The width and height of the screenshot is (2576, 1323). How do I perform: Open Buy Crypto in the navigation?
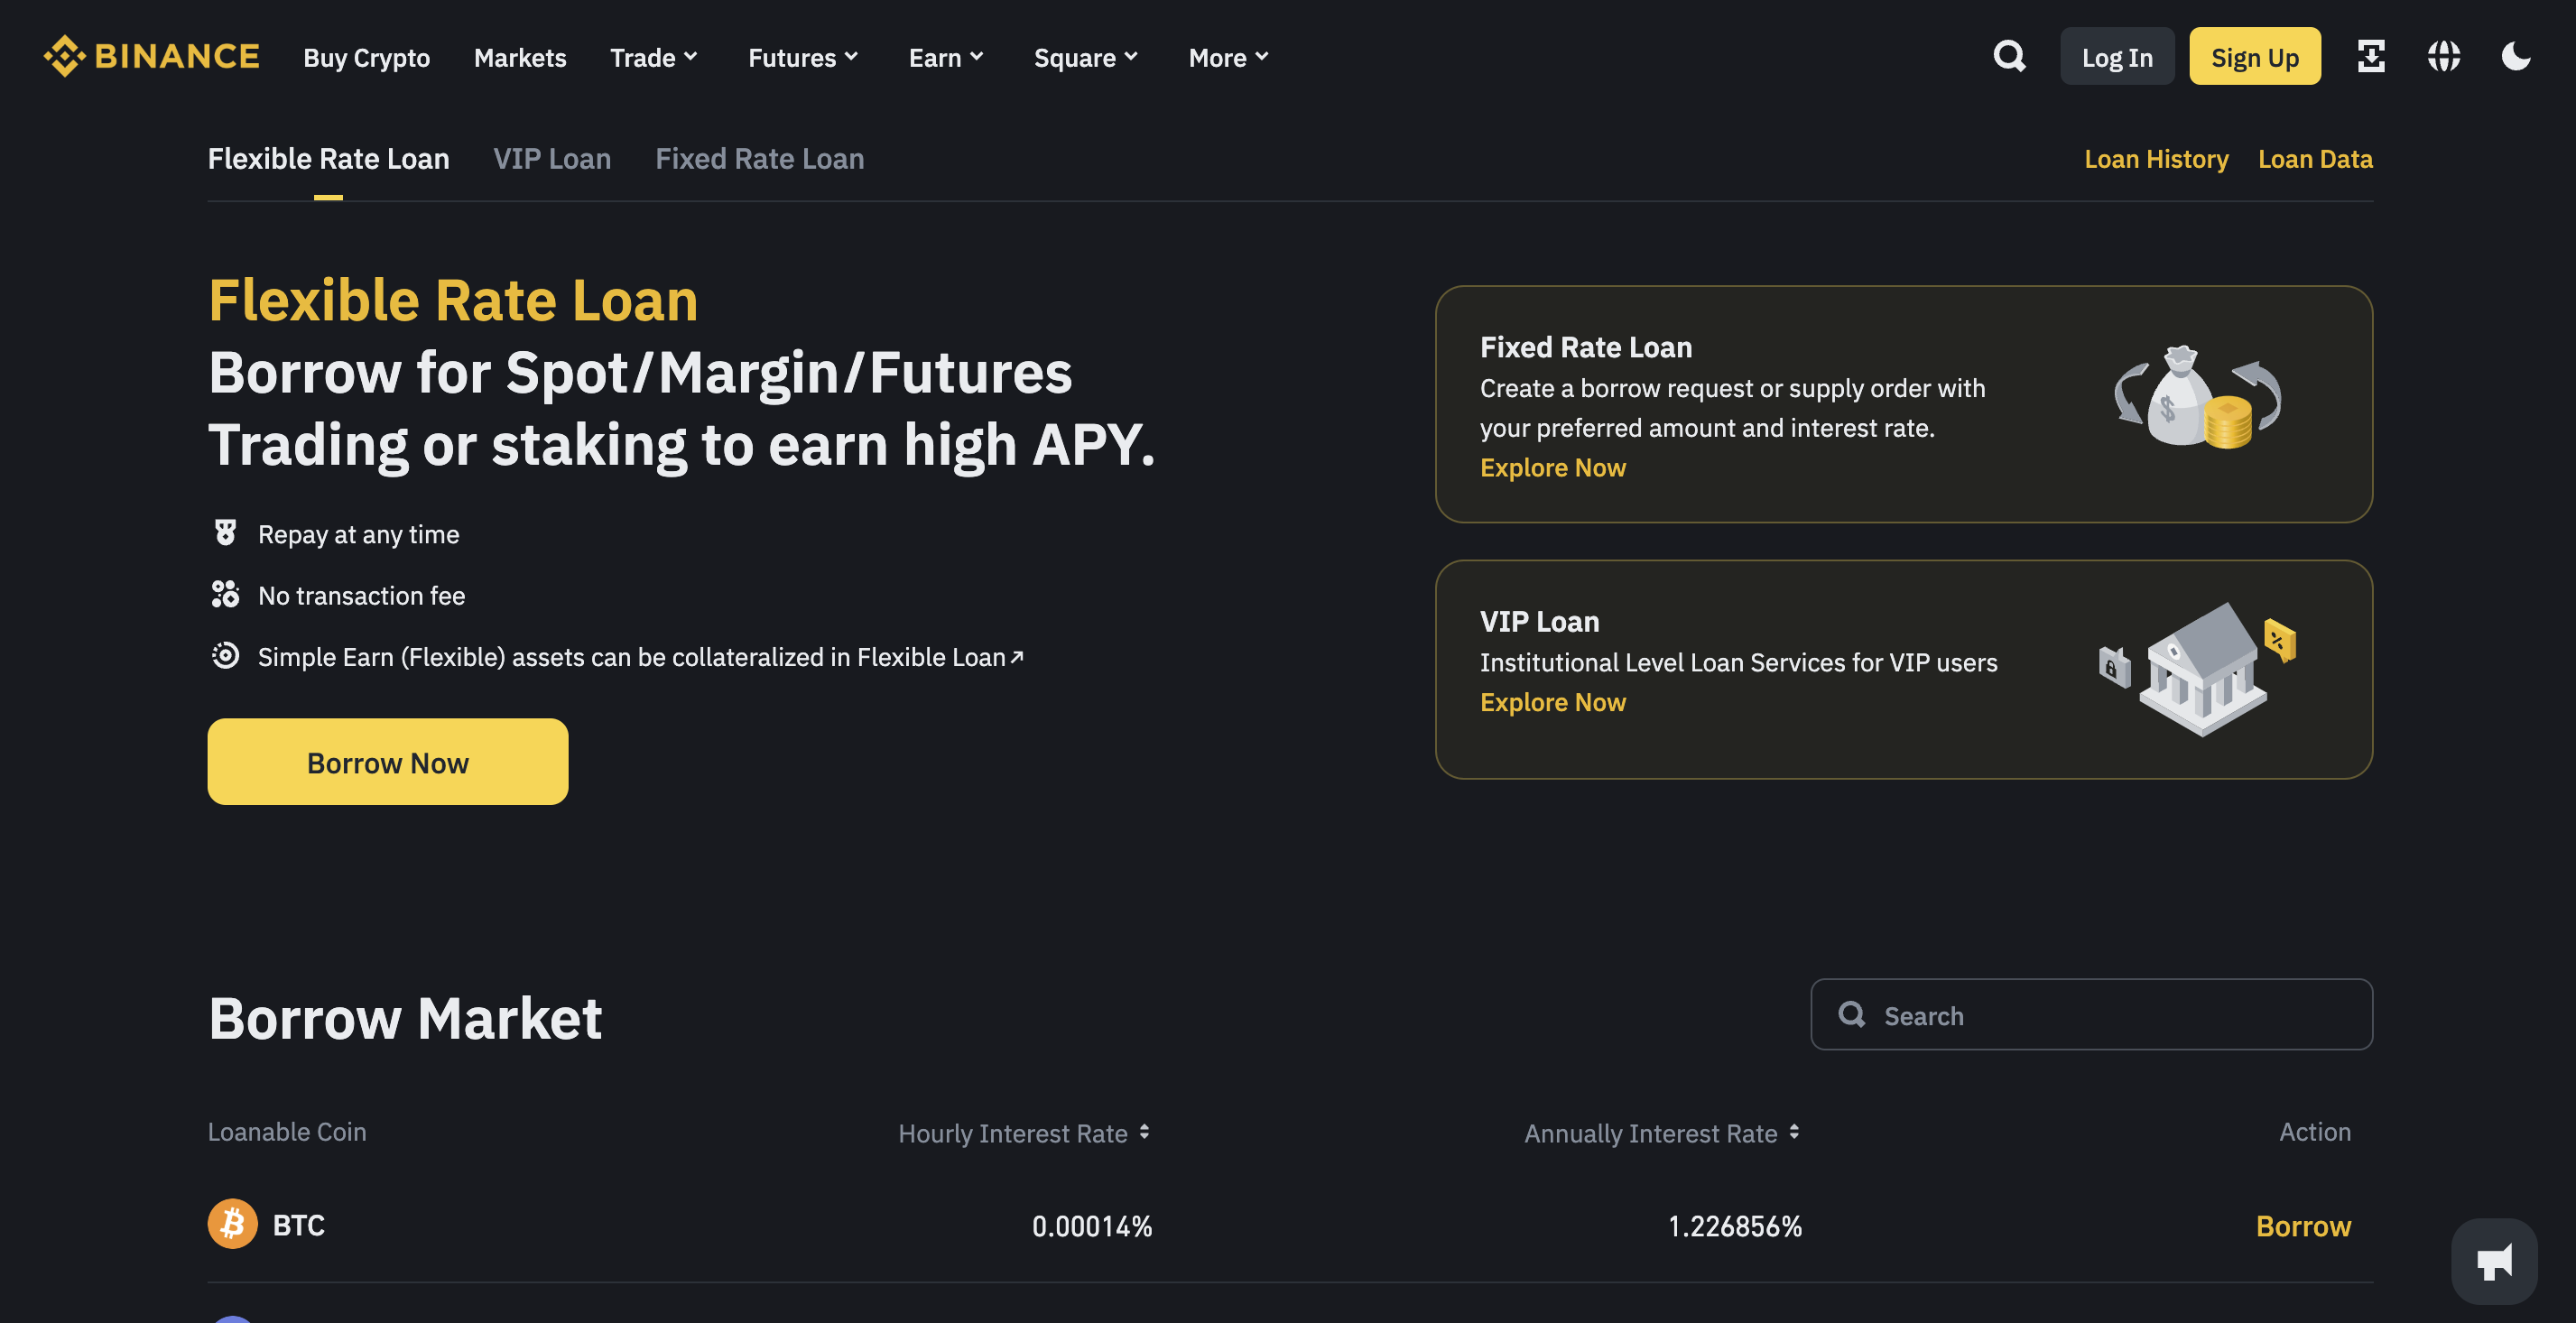pyautogui.click(x=366, y=57)
